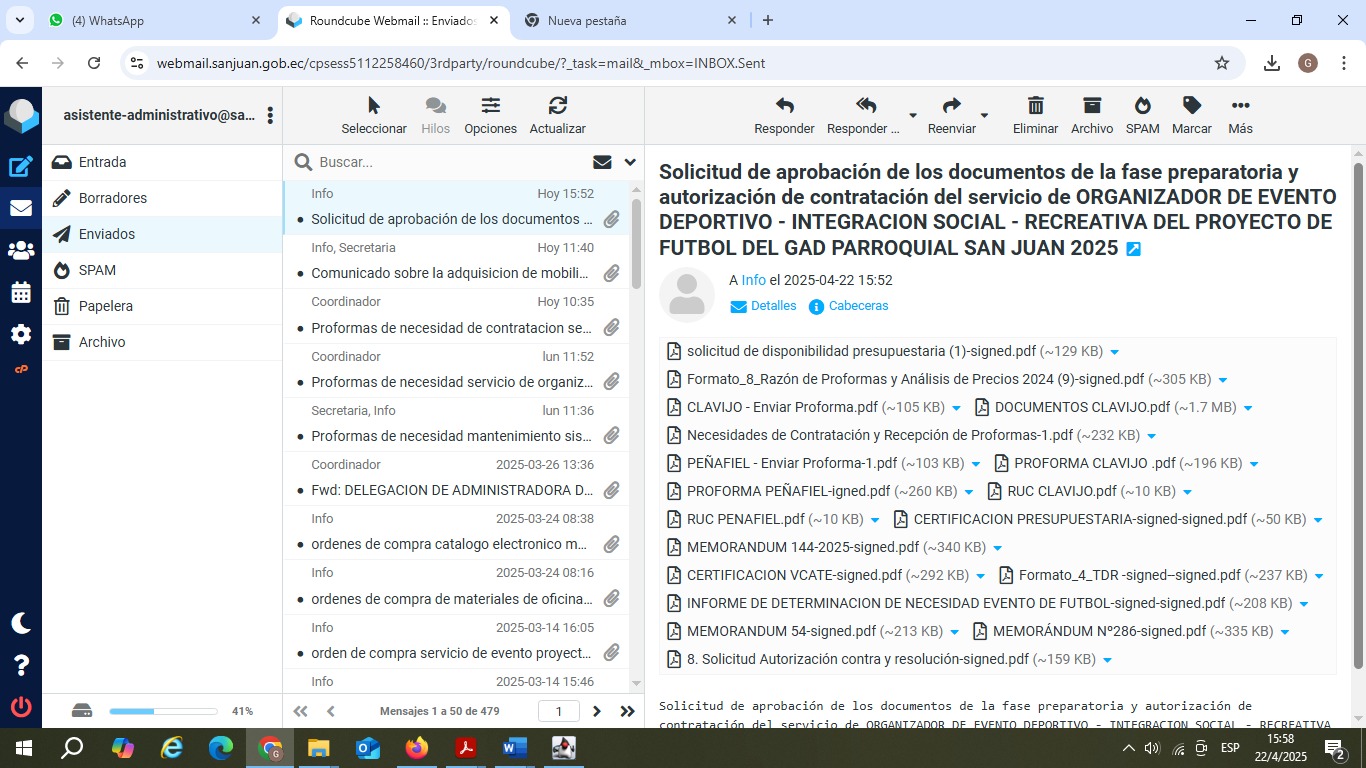Click the Seleccionar selection mode tool
1366x768 pixels.
374,106
